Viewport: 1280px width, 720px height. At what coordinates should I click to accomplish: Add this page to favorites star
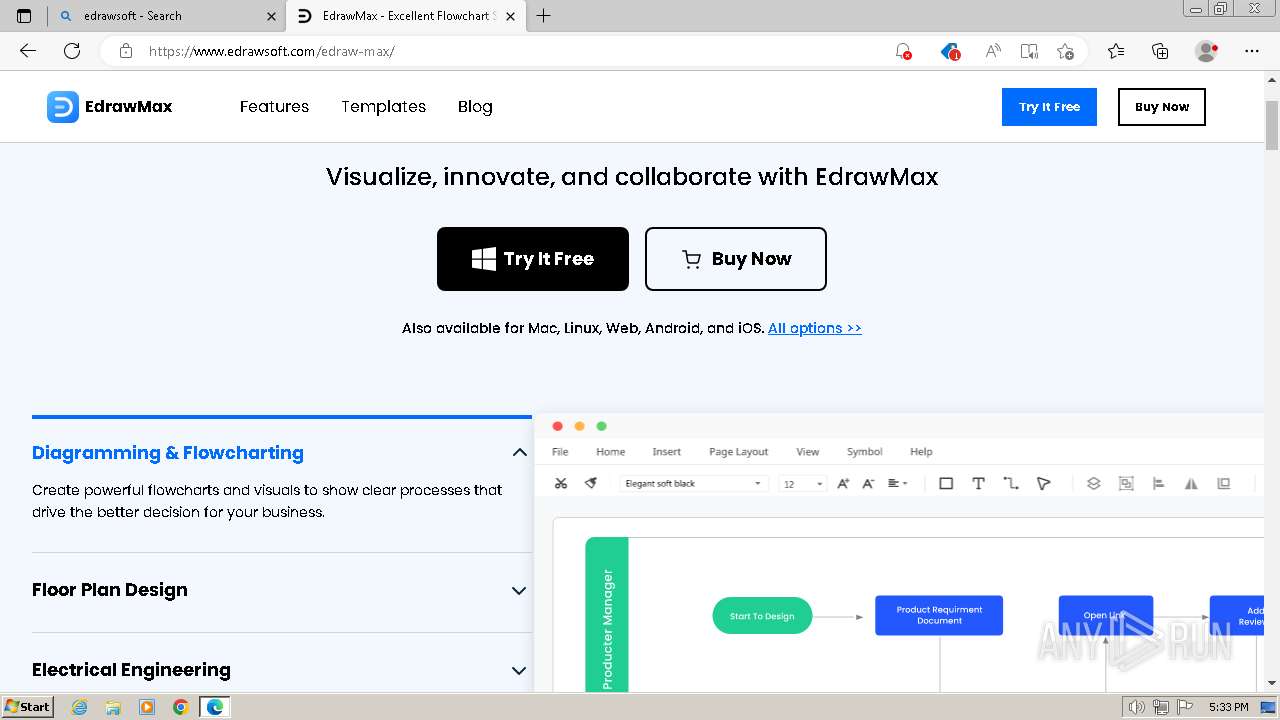click(1066, 51)
